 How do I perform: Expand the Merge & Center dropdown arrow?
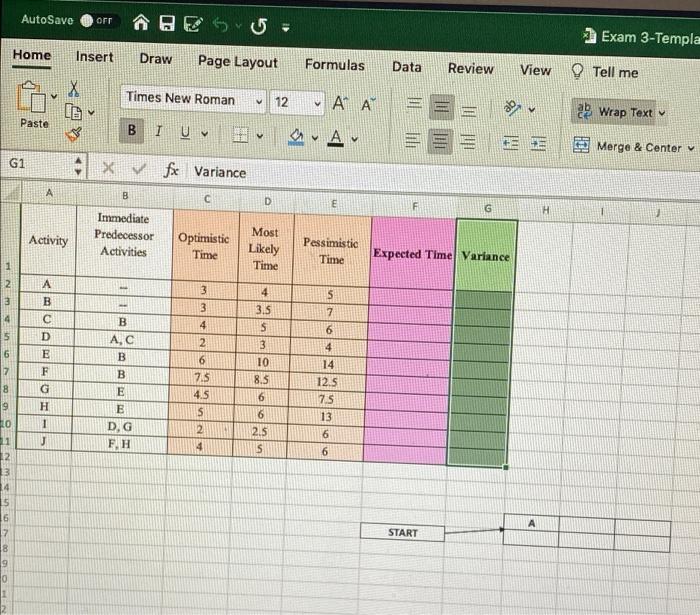691,148
